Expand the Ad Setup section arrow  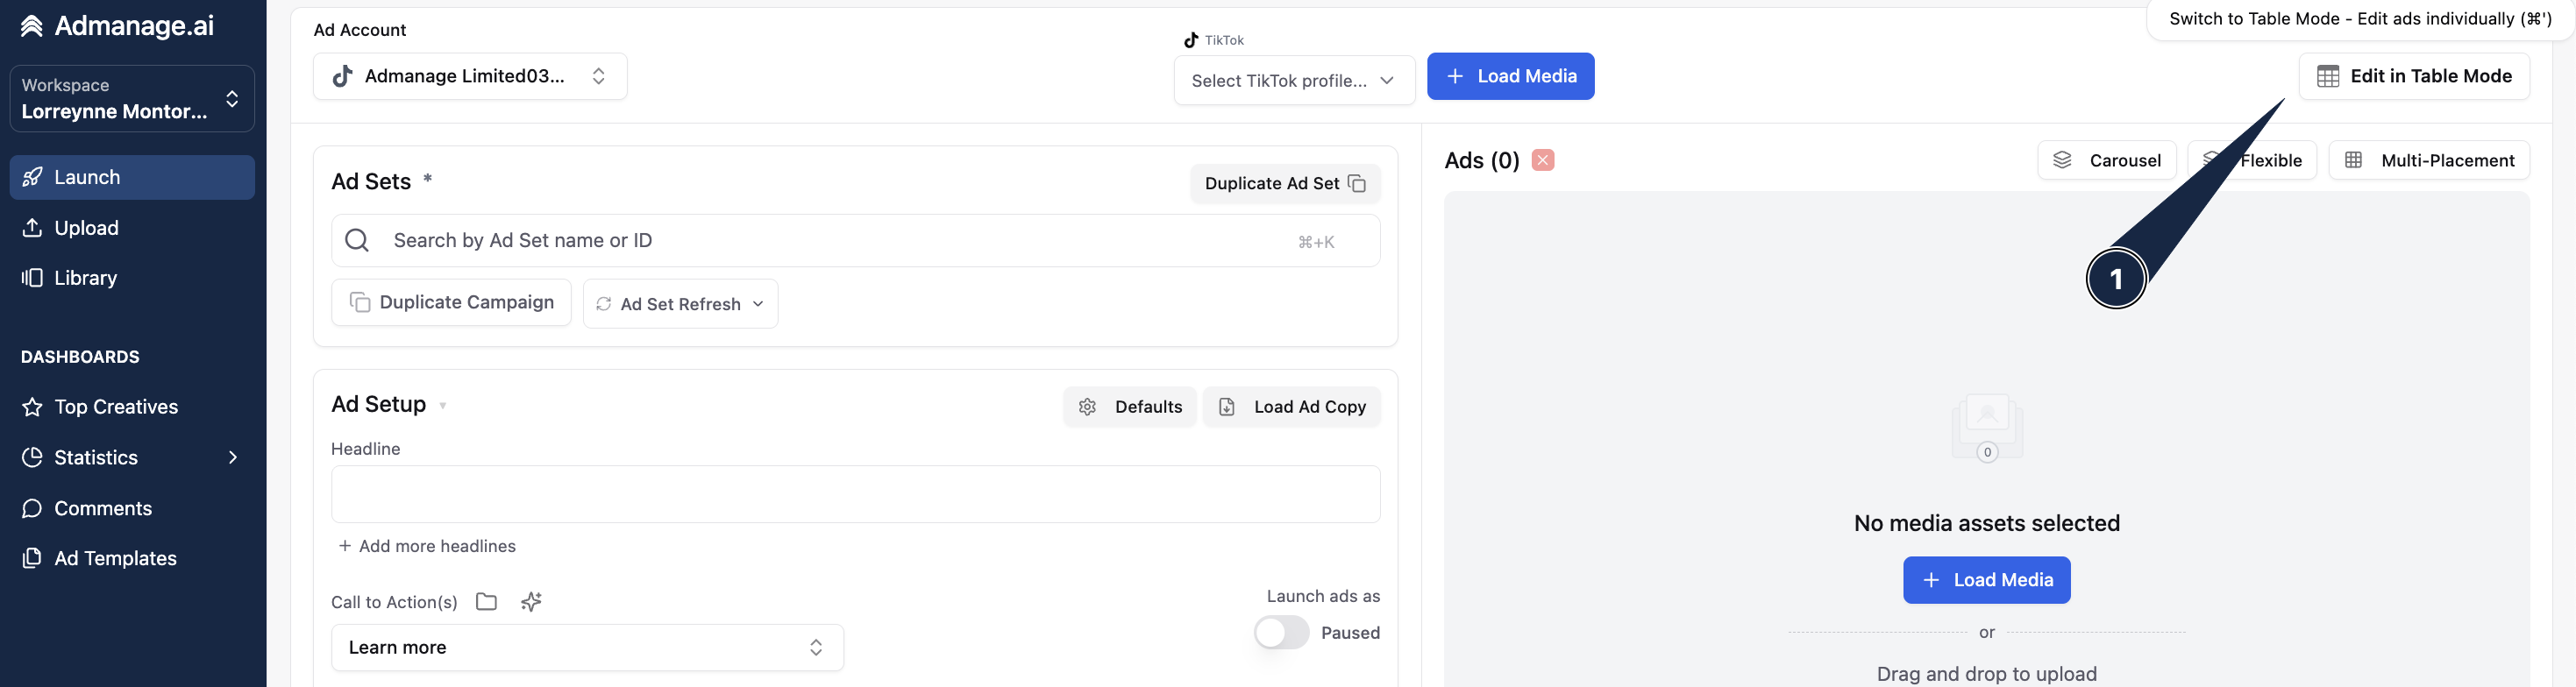(442, 406)
